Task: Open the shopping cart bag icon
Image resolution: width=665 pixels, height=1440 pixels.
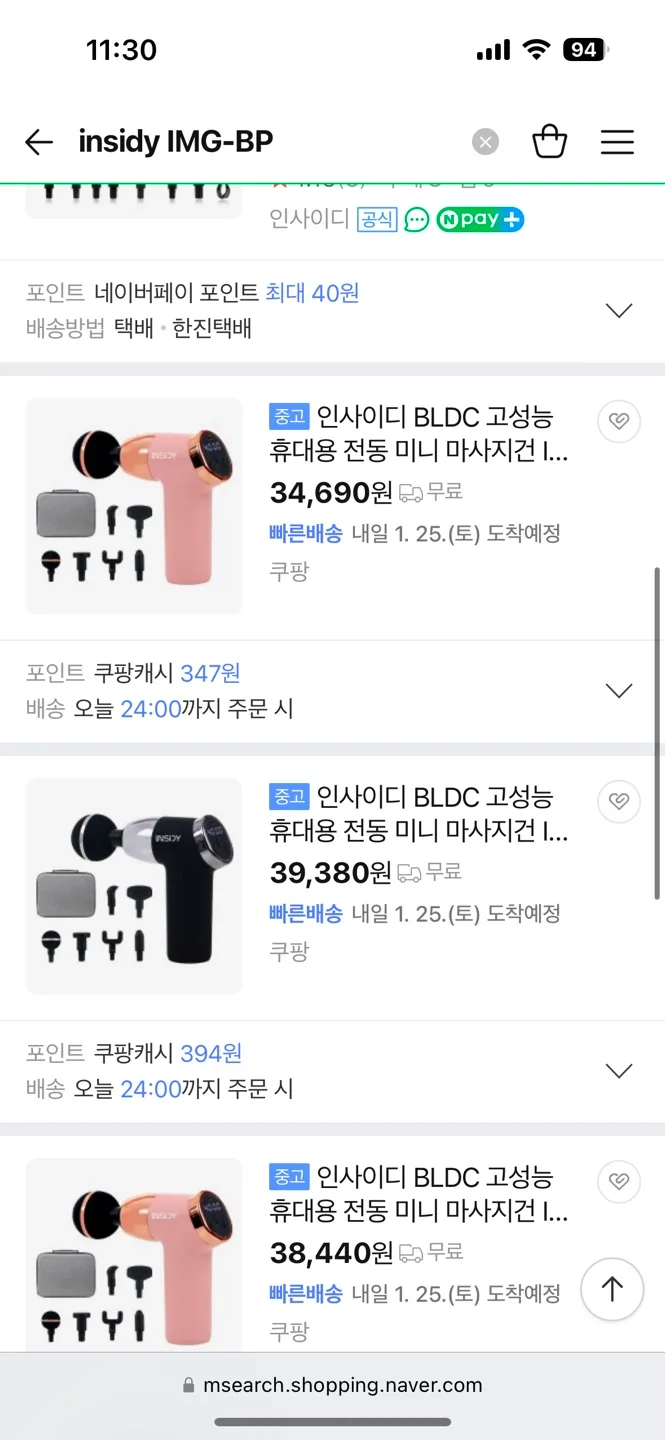Action: 549,141
